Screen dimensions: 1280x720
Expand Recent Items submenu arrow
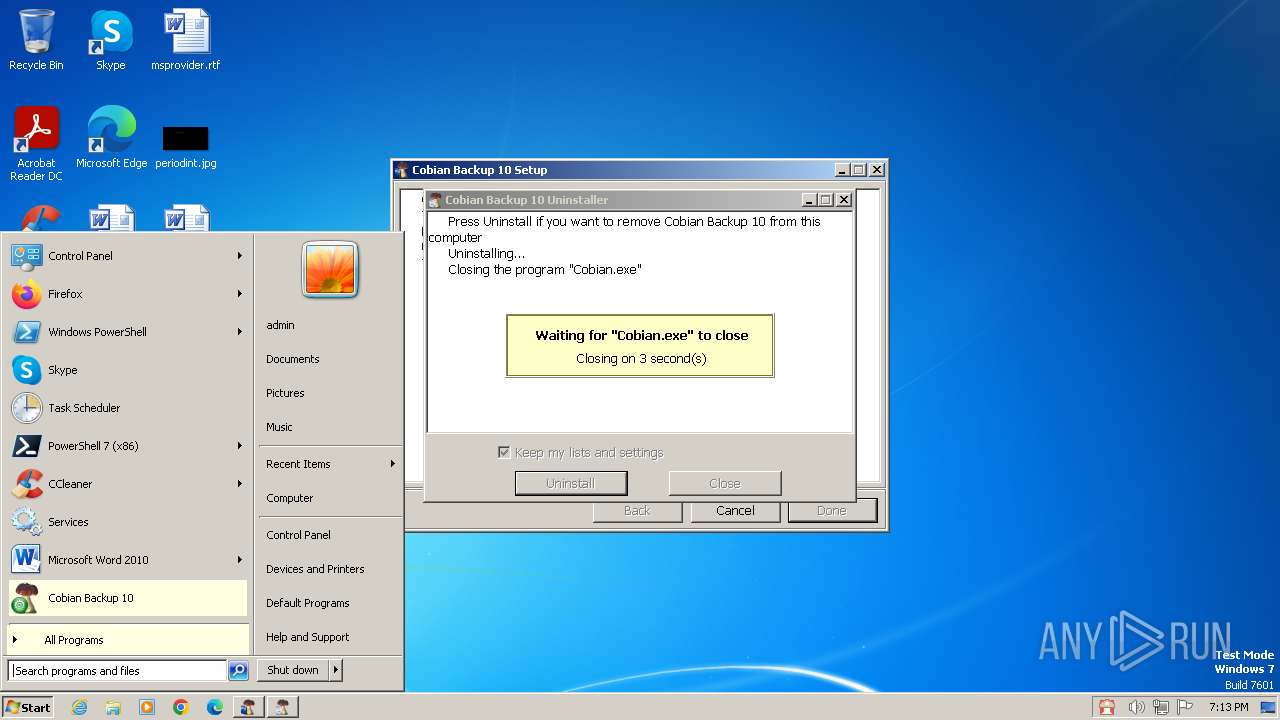click(x=393, y=464)
